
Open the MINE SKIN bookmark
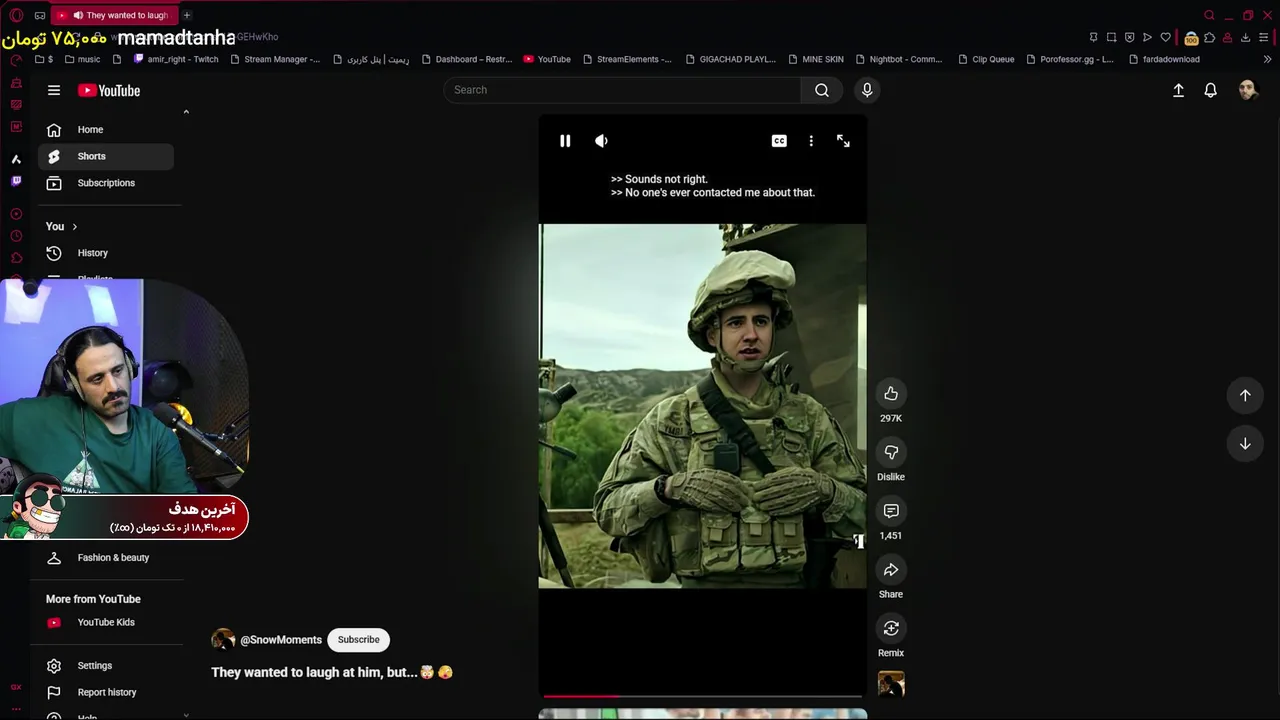pos(815,59)
